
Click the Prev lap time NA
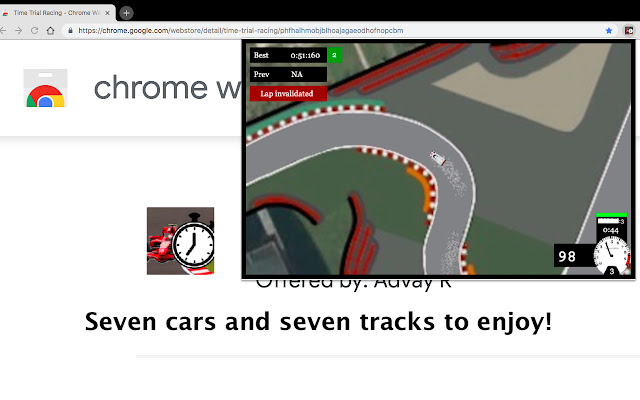(x=288, y=74)
